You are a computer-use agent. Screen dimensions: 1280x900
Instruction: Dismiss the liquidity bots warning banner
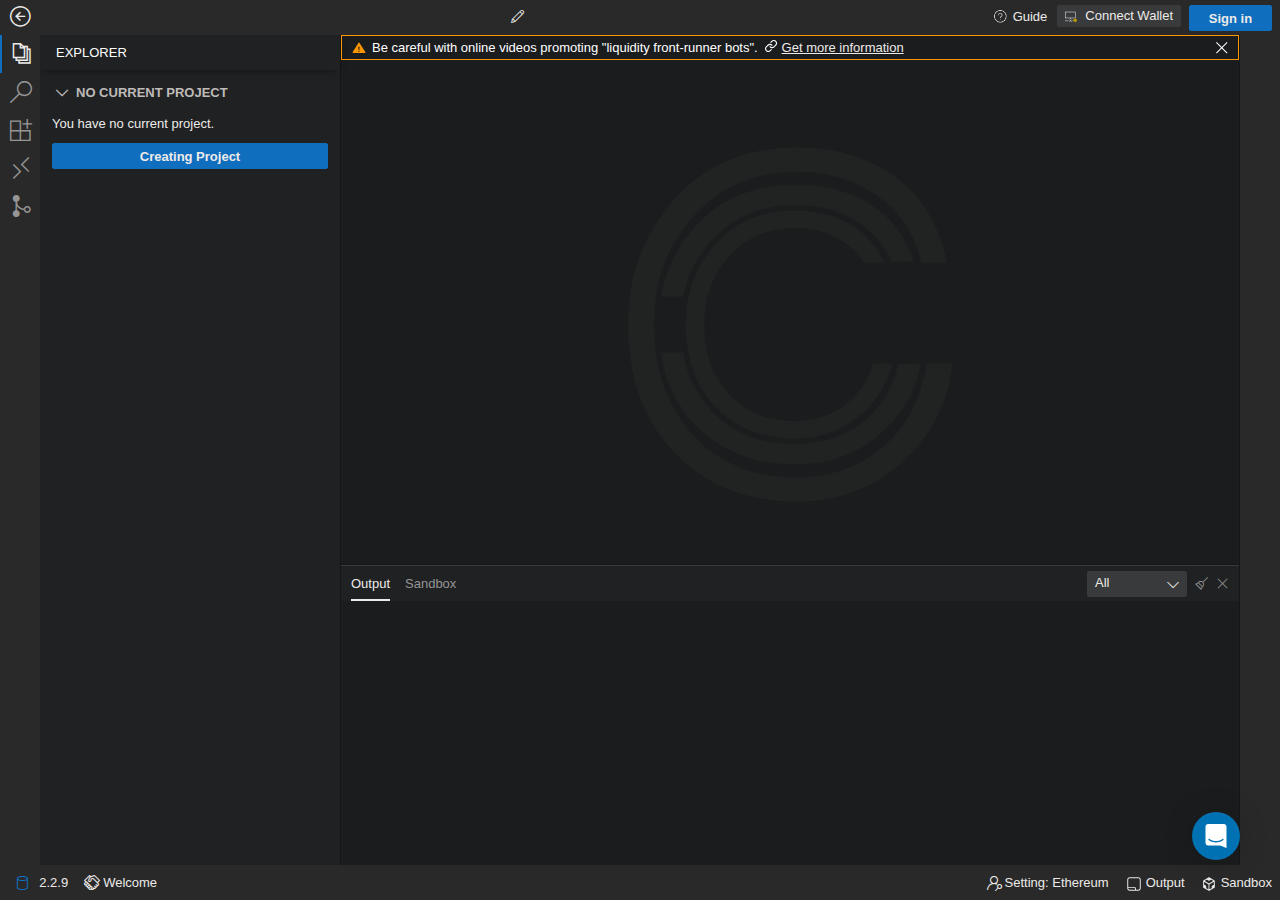pyautogui.click(x=1222, y=48)
